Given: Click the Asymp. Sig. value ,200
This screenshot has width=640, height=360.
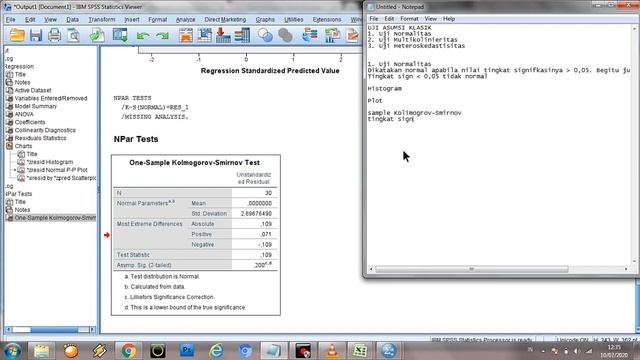Looking at the screenshot, I should coord(262,264).
